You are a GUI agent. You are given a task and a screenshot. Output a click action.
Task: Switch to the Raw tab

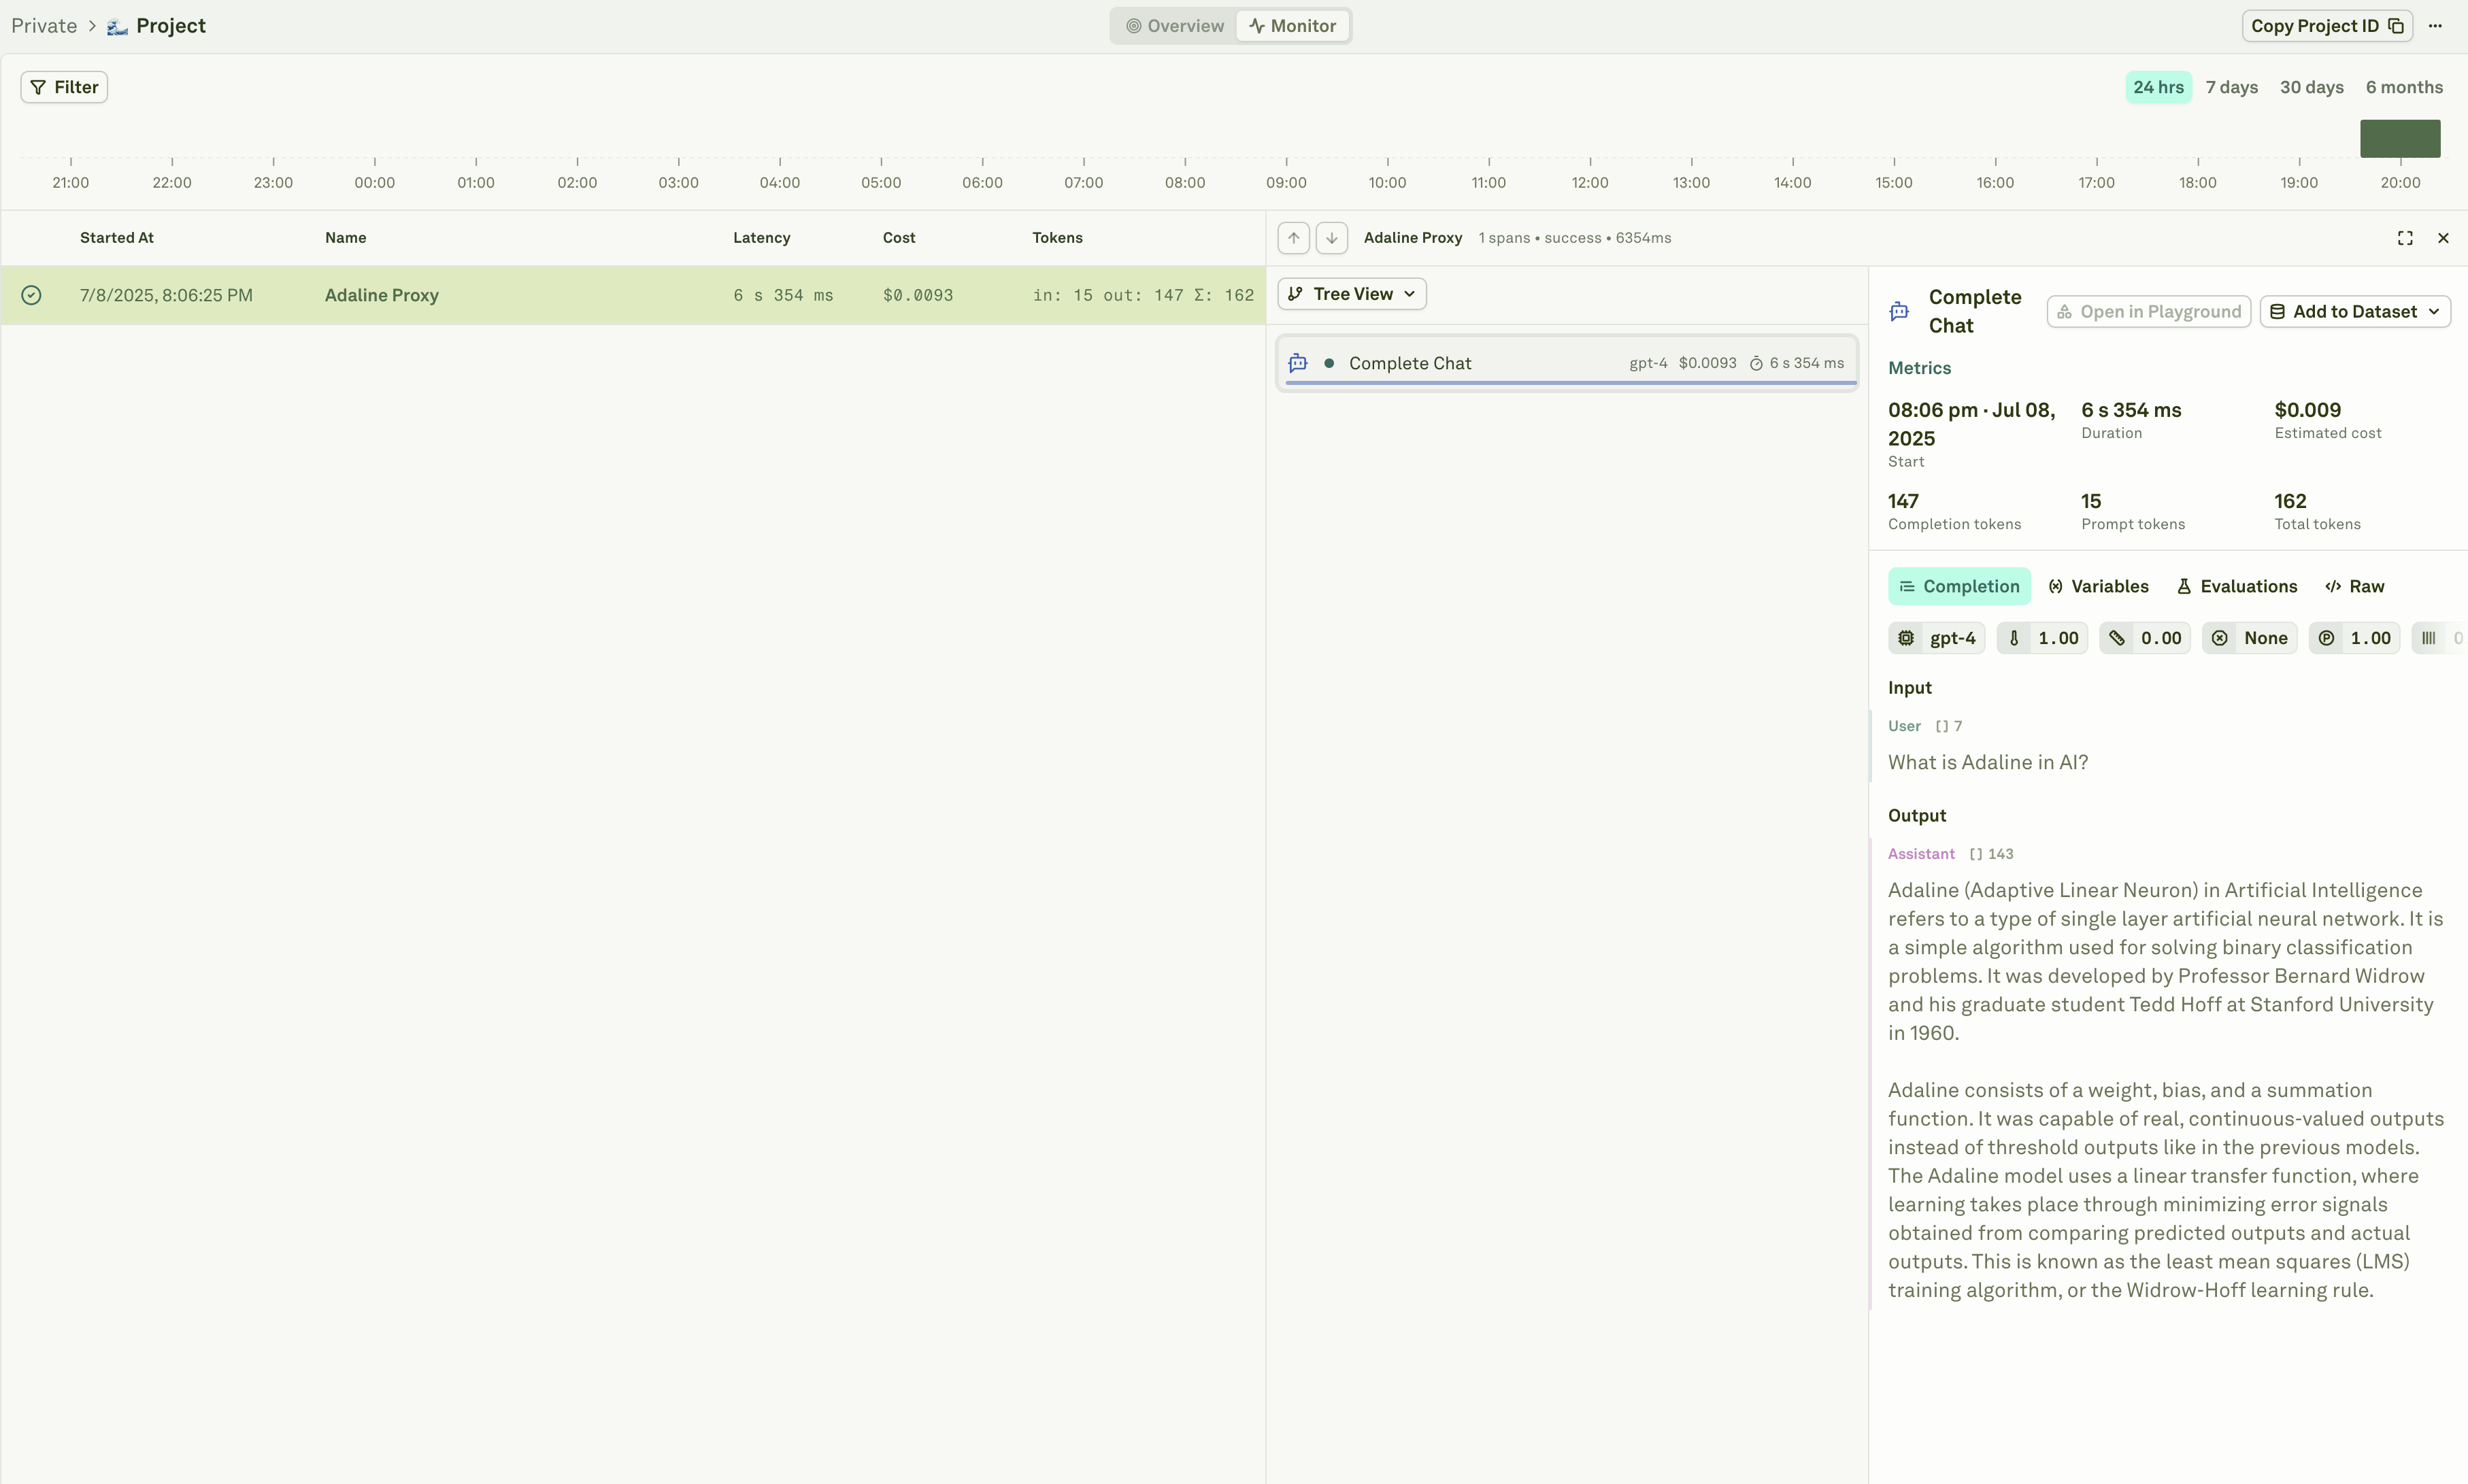click(x=2355, y=586)
